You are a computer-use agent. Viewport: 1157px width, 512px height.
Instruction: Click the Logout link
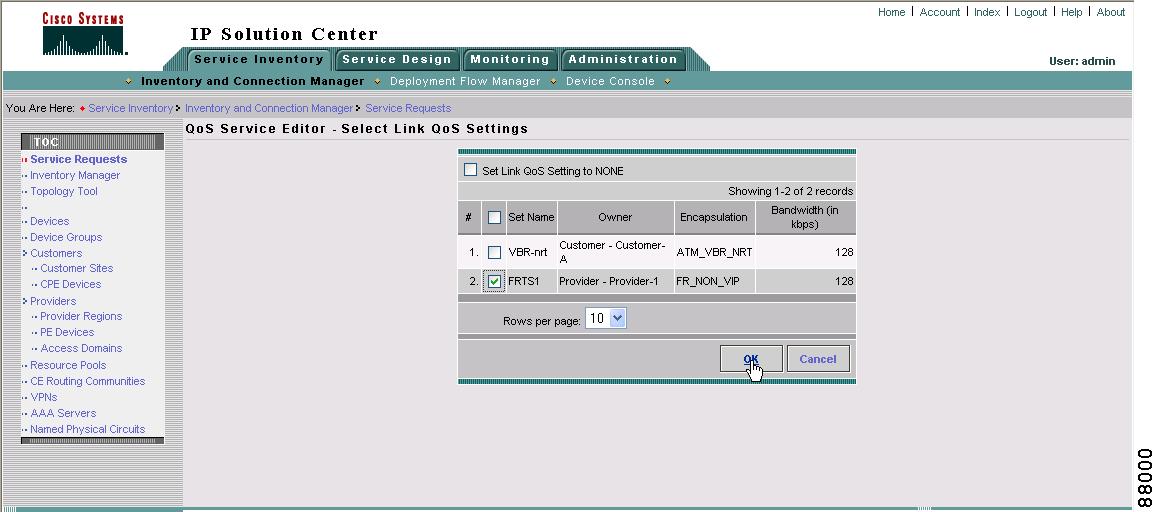(x=1030, y=12)
